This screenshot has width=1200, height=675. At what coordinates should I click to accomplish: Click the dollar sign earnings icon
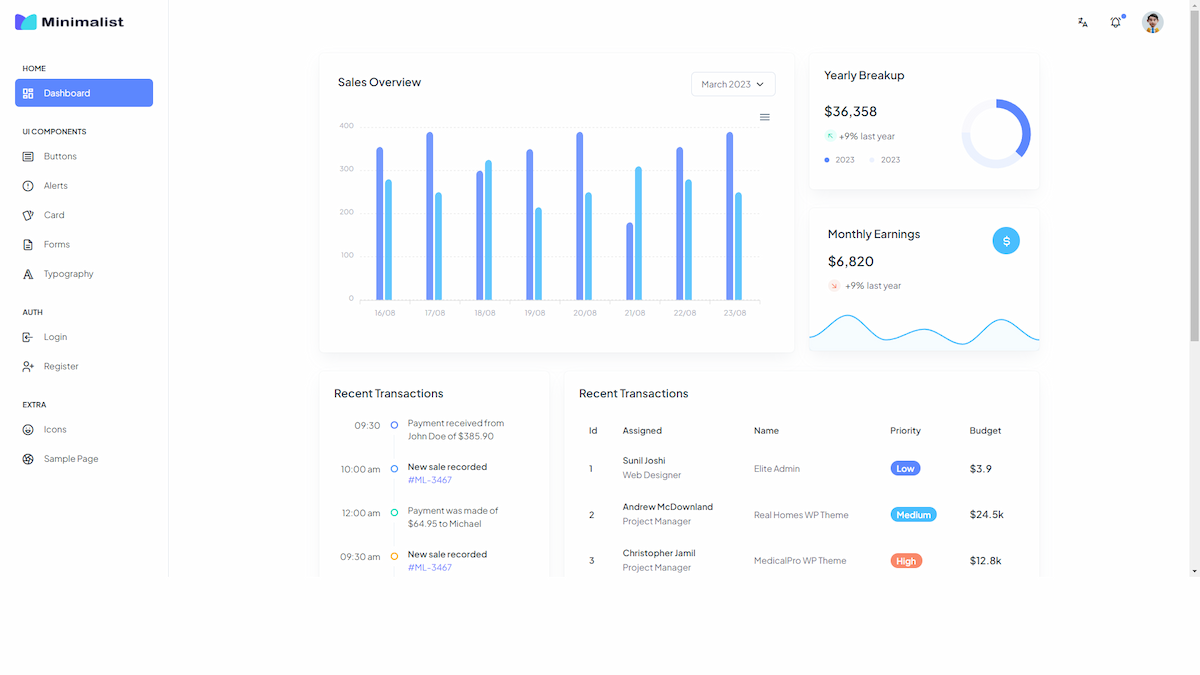click(1006, 240)
